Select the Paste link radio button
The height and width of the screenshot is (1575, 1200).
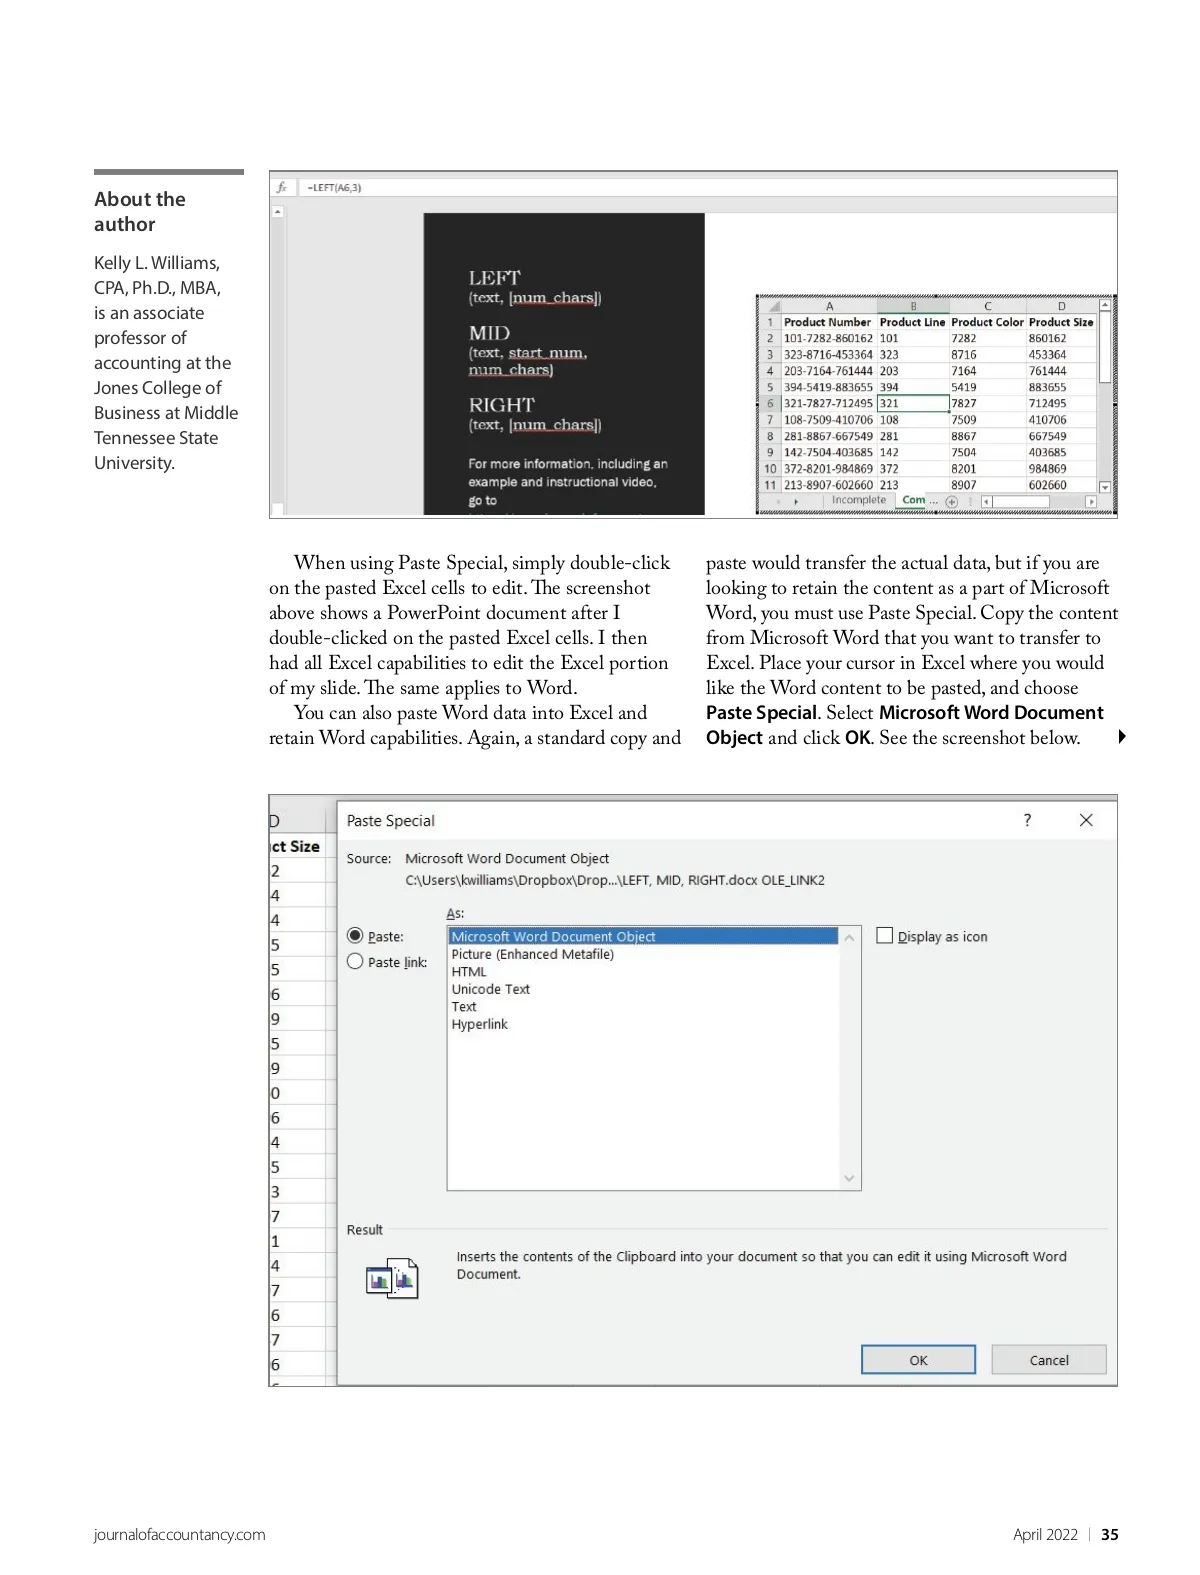[355, 962]
